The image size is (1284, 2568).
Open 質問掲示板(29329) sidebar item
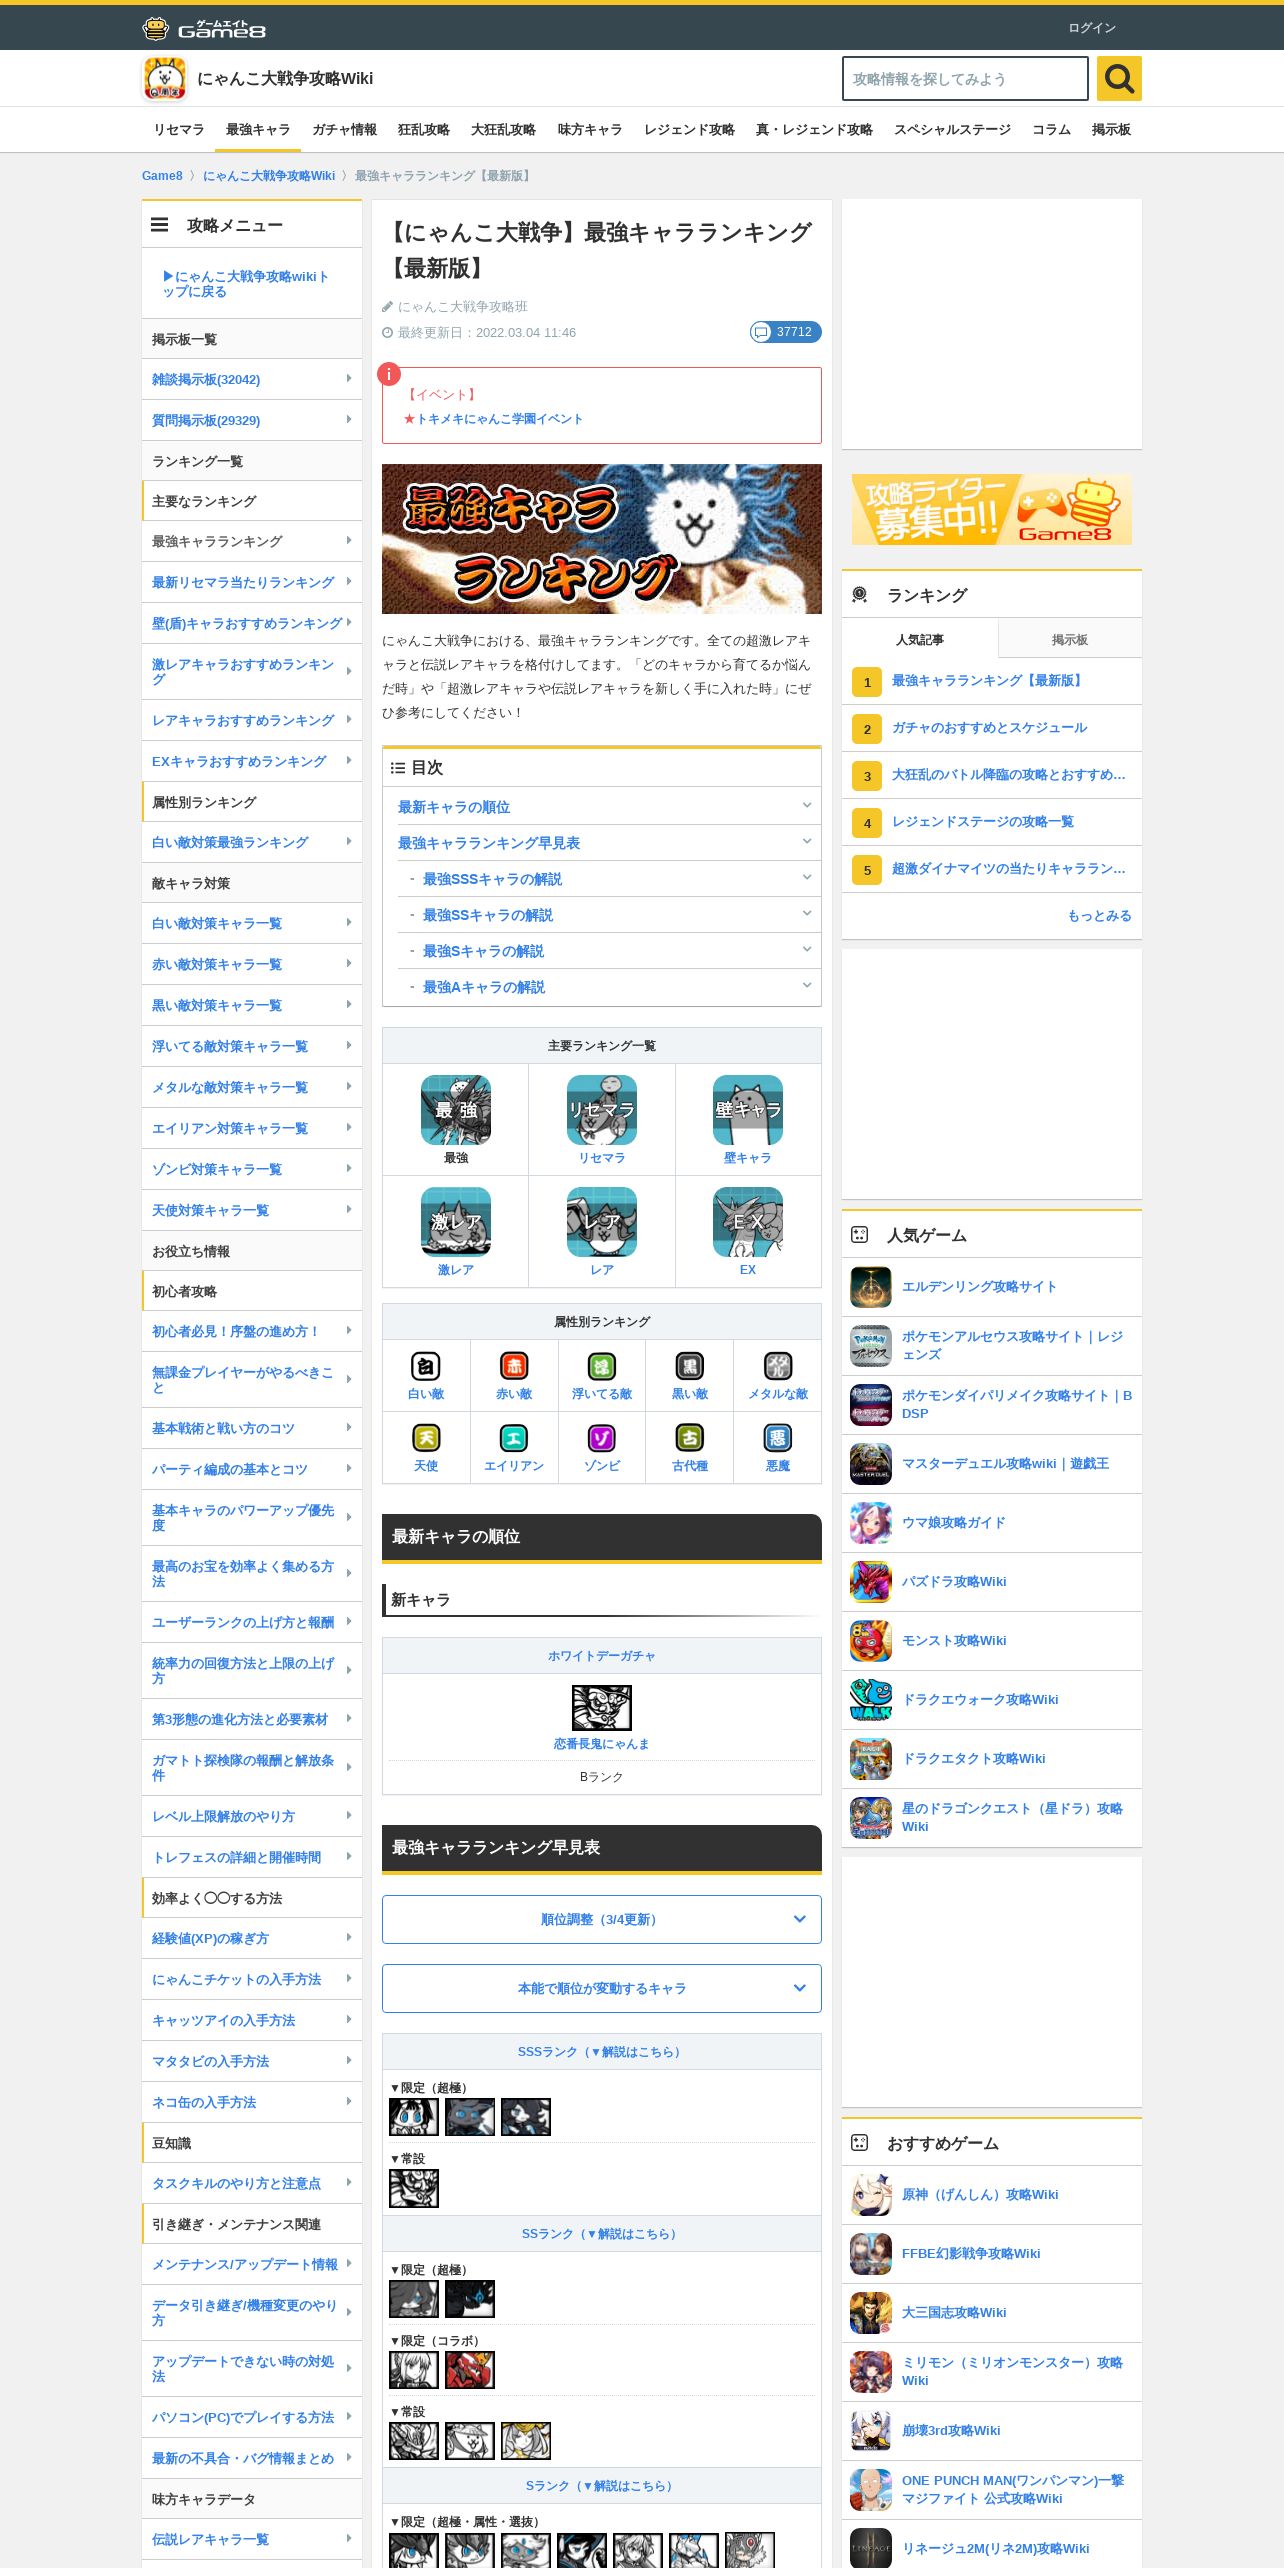[x=251, y=420]
